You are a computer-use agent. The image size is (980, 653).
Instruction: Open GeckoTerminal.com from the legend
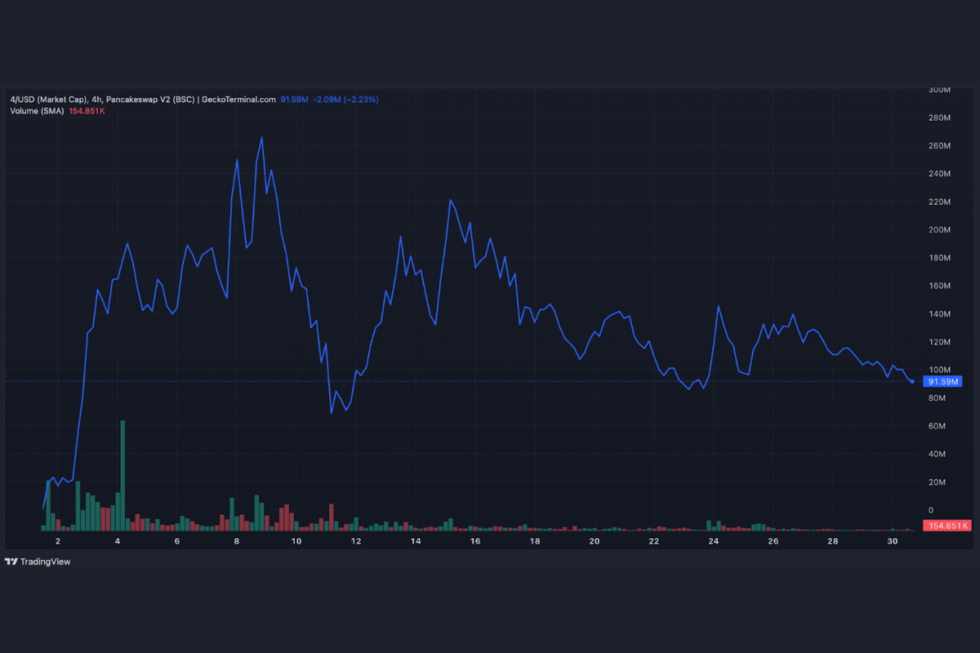[x=240, y=100]
